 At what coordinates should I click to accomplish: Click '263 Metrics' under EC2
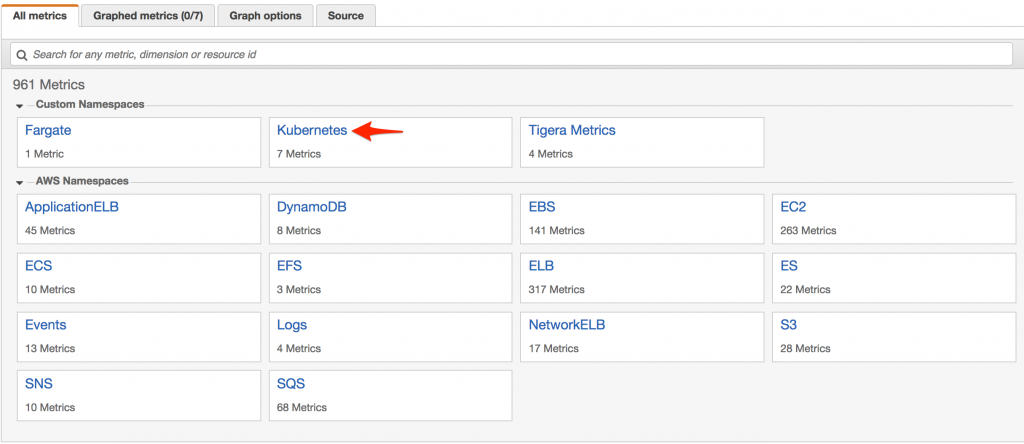click(x=808, y=230)
